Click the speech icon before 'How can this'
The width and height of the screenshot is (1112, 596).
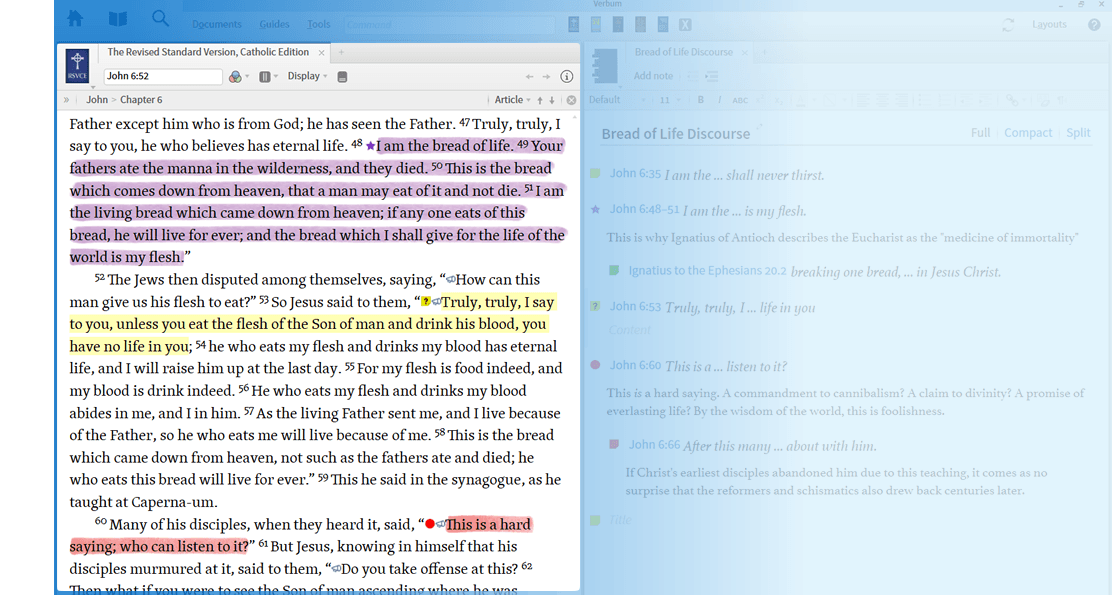[x=450, y=280]
